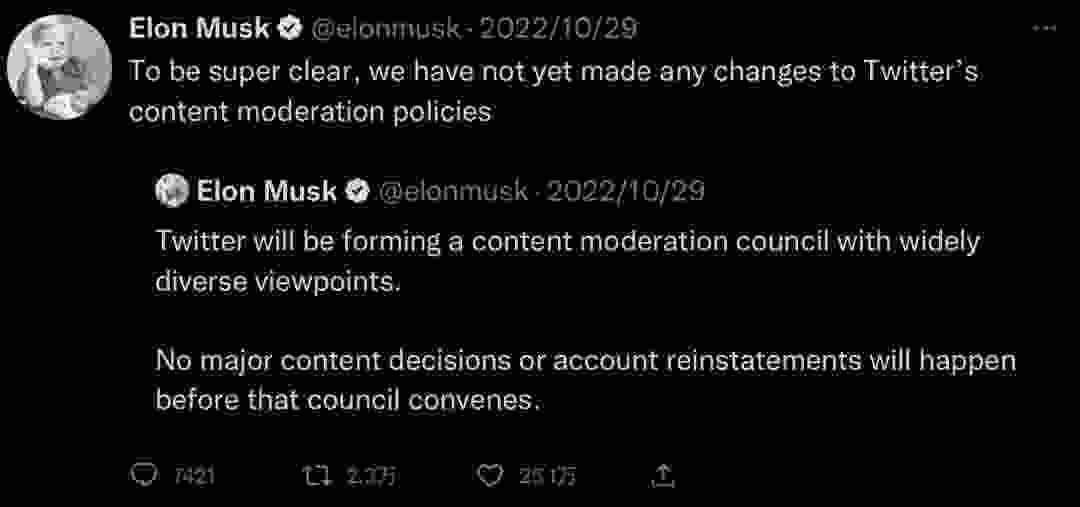Open Elon Musk name on main tweet
This screenshot has height=507, width=1080.
[x=200, y=29]
